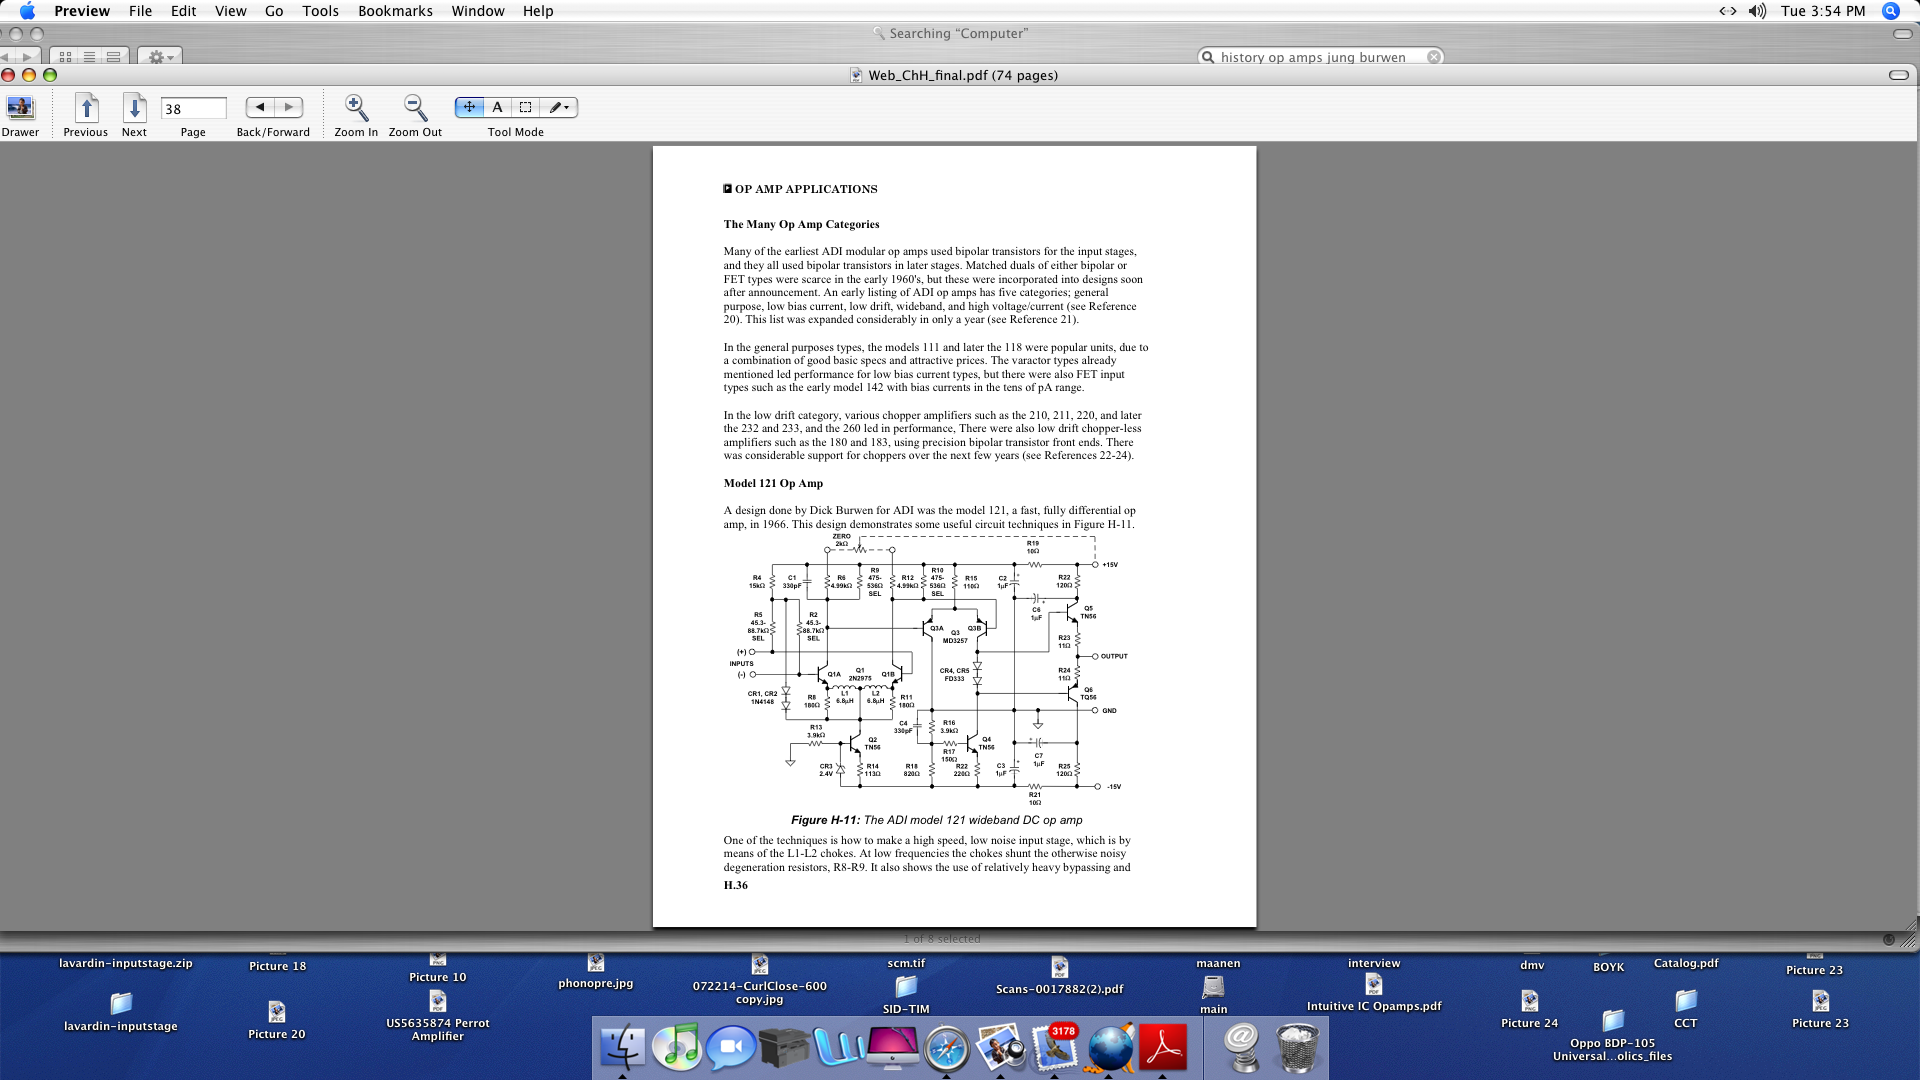Select the rectangular Select tool mode
The width and height of the screenshot is (1920, 1080).
point(525,107)
